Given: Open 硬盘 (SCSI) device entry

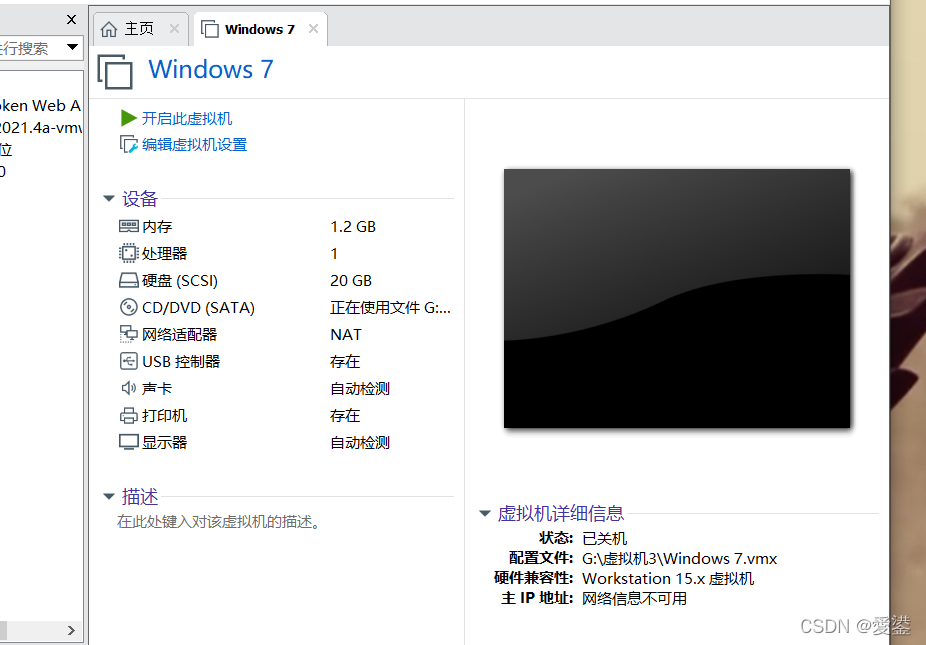Looking at the screenshot, I should 180,281.
